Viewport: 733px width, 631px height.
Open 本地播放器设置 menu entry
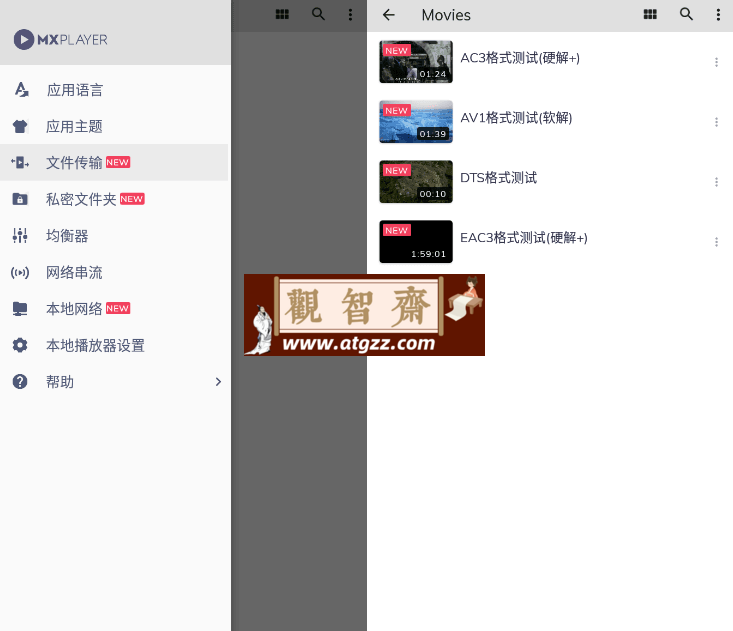[114, 345]
